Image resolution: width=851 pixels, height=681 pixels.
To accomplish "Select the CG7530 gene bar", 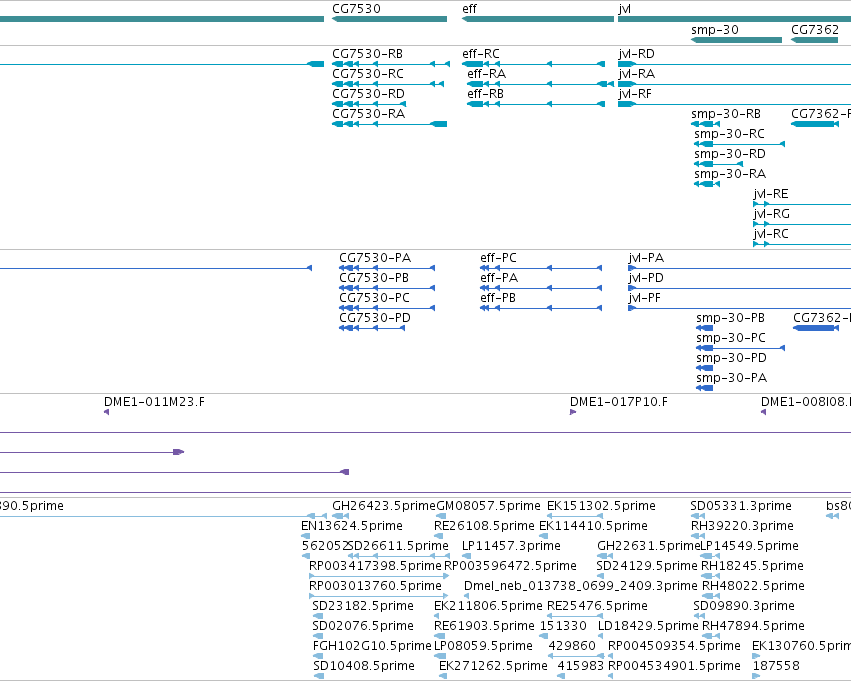I will [x=389, y=19].
